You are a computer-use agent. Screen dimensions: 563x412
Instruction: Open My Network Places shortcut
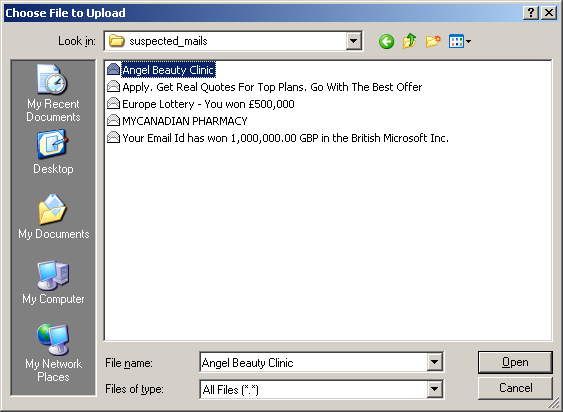(53, 353)
